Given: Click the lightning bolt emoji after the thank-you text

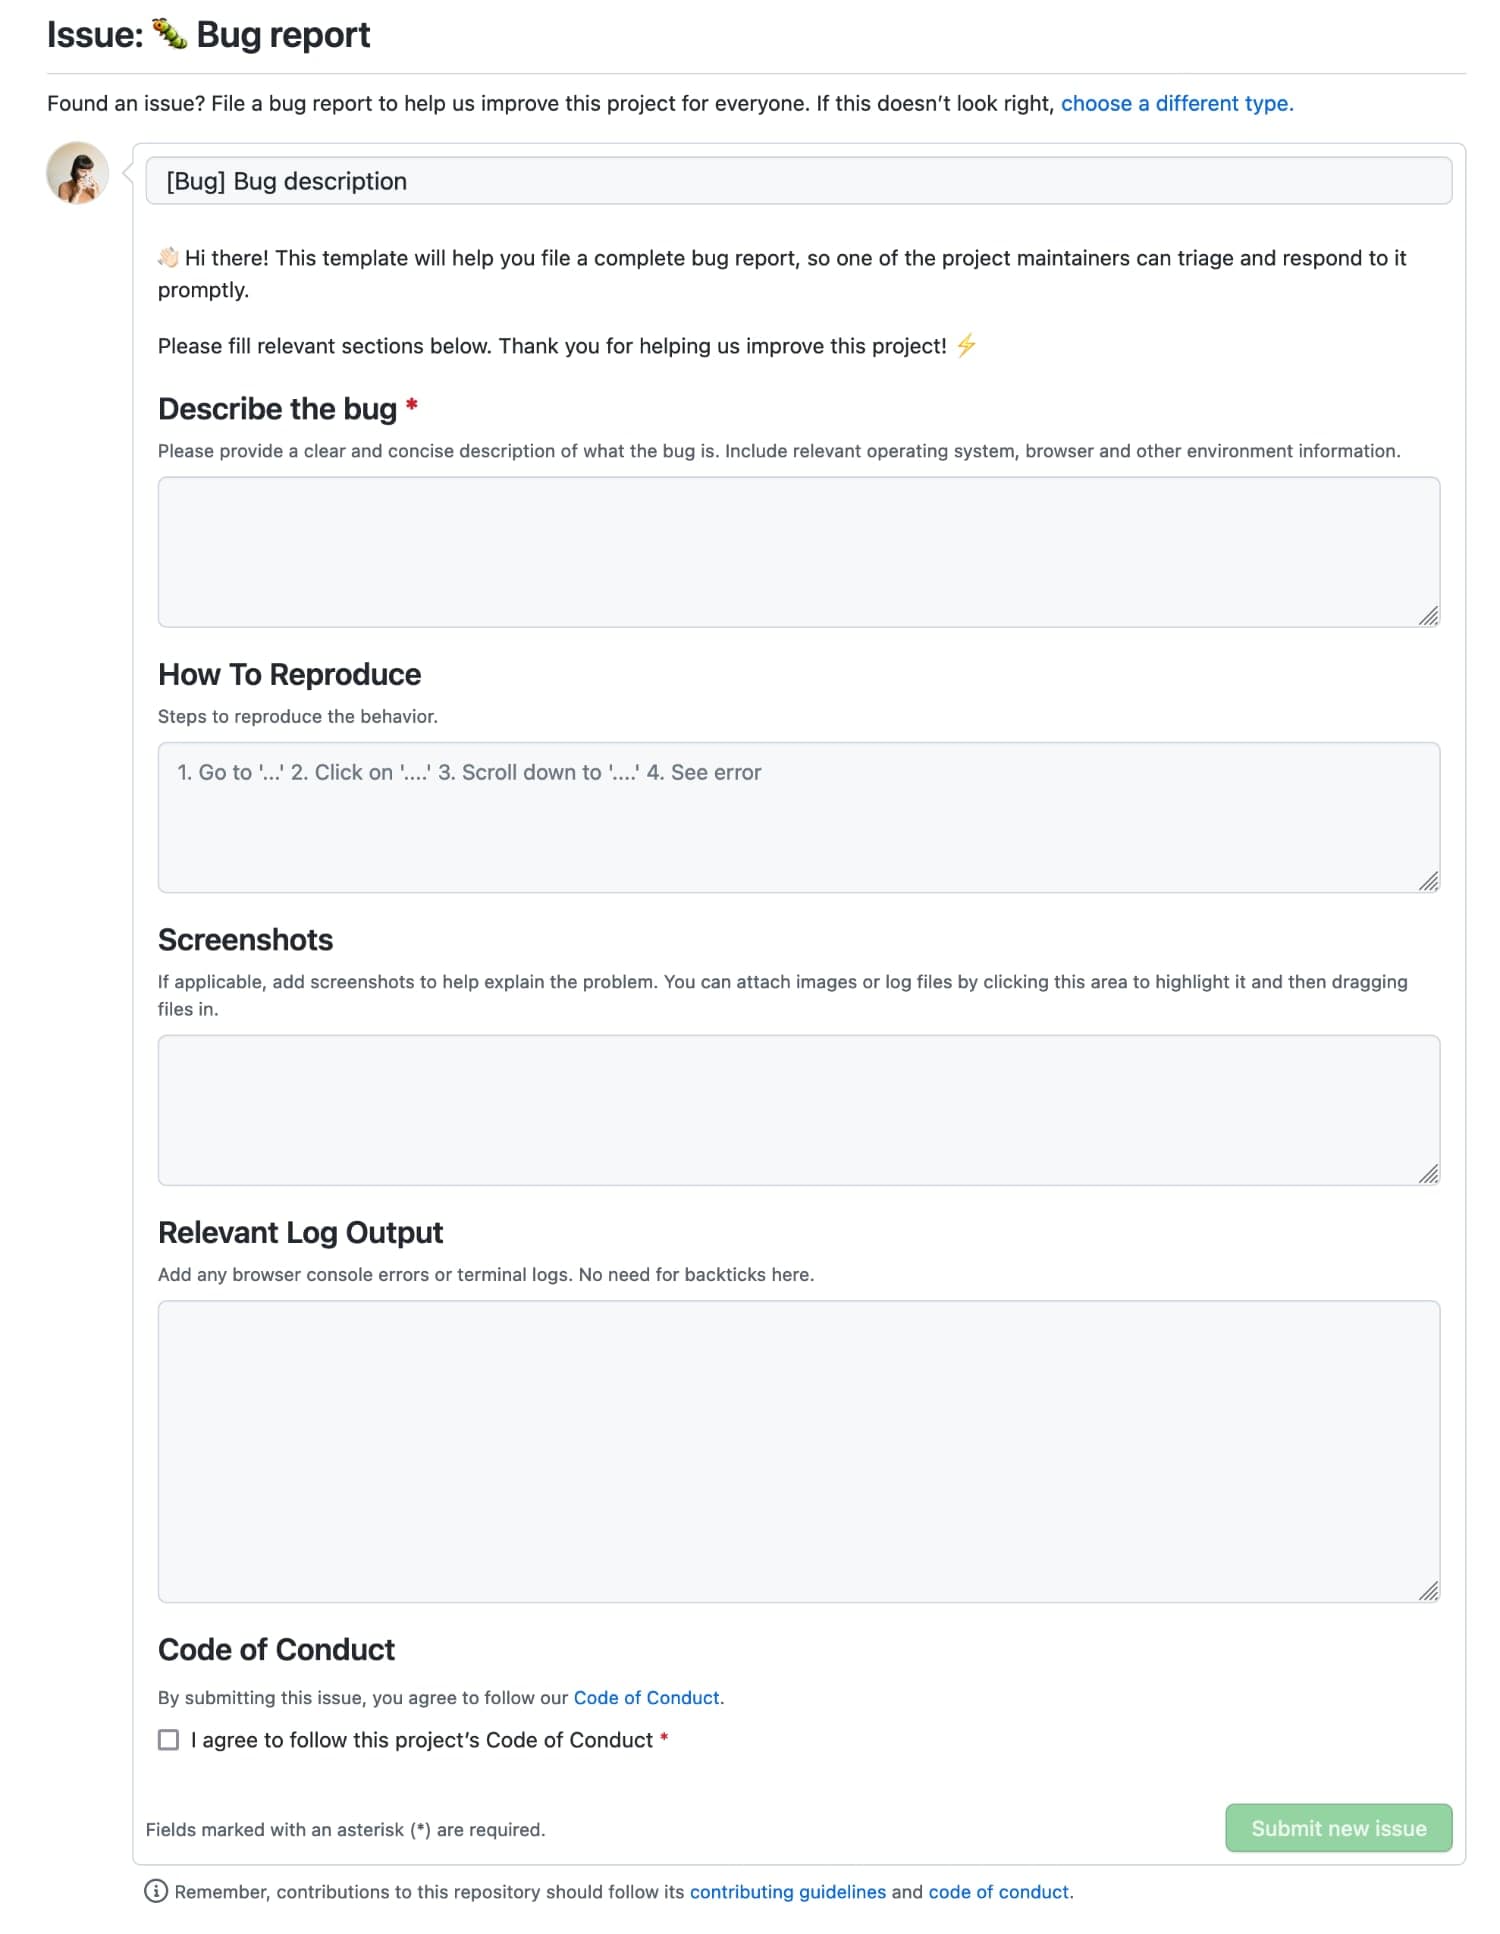Looking at the screenshot, I should (966, 346).
